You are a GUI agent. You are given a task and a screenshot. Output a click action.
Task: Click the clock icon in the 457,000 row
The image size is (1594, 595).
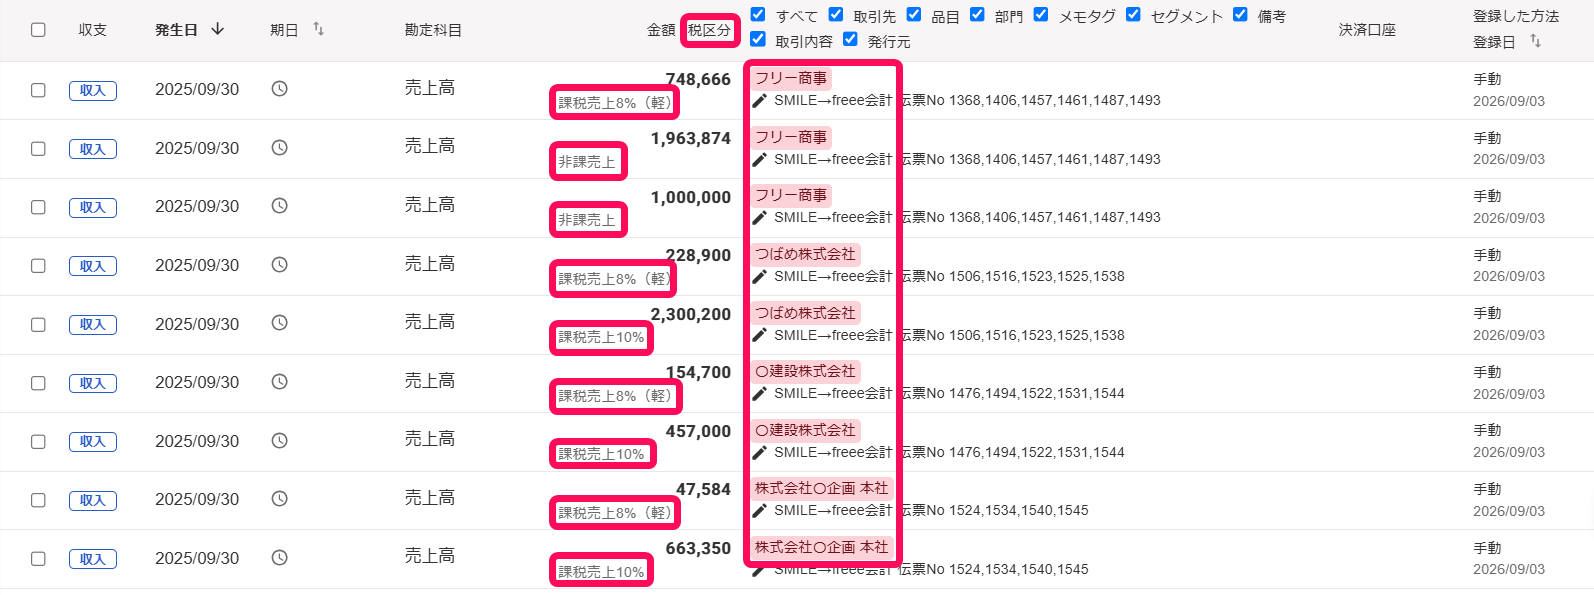280,441
